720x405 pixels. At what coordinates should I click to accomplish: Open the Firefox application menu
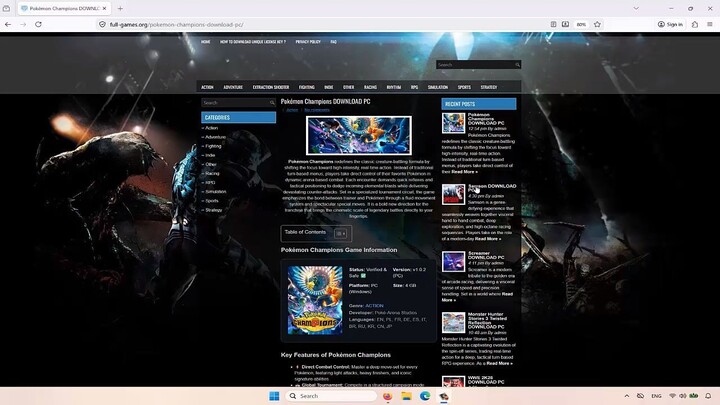click(710, 24)
